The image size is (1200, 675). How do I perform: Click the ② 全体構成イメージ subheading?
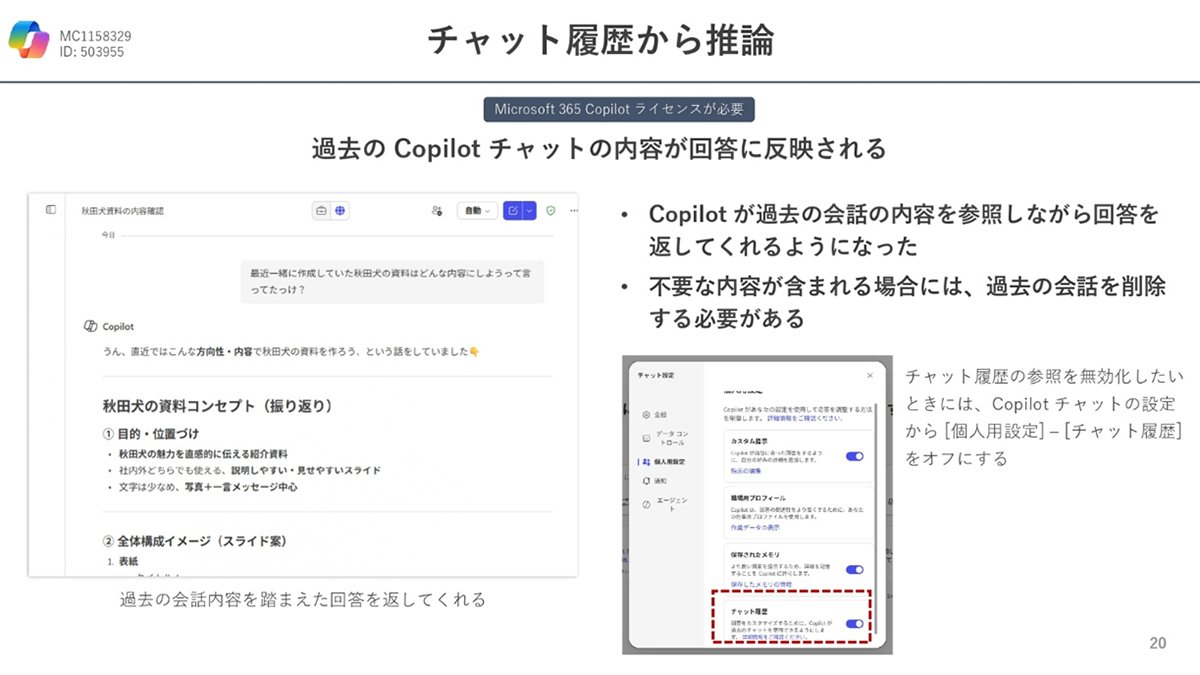point(195,541)
